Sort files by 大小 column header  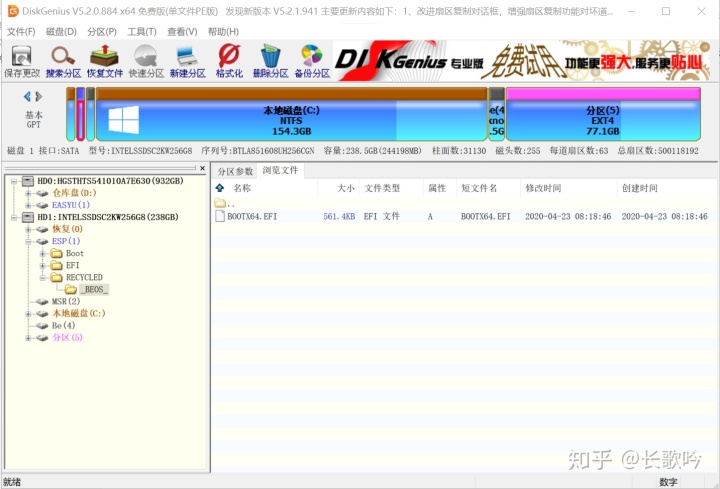346,188
